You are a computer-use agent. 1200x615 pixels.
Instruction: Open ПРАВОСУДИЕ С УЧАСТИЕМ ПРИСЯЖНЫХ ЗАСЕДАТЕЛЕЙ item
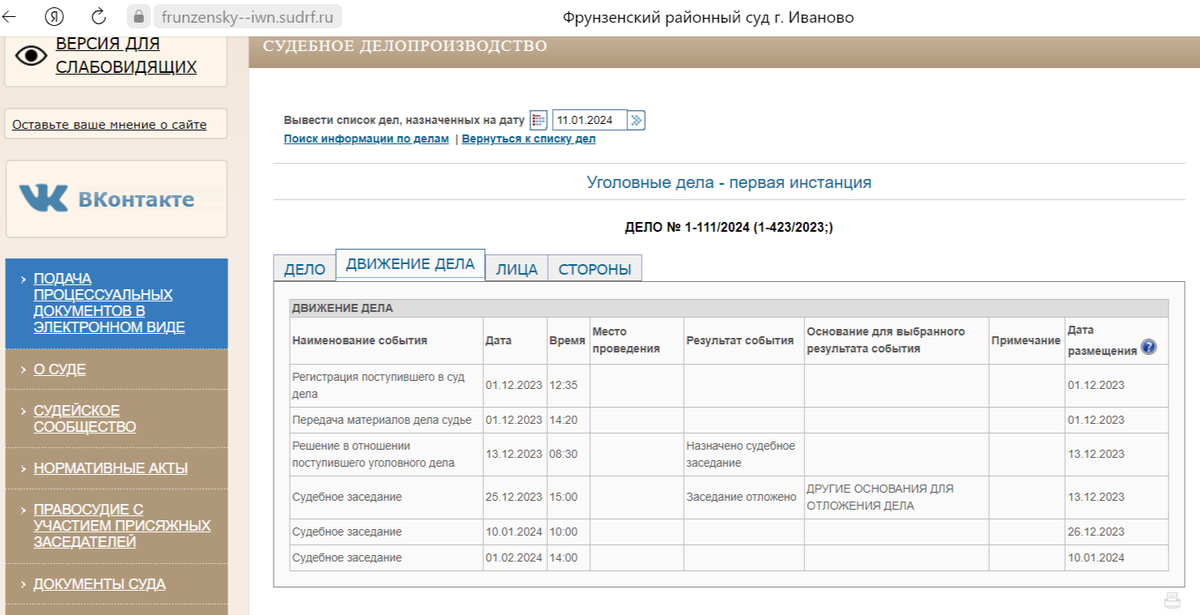(x=122, y=525)
